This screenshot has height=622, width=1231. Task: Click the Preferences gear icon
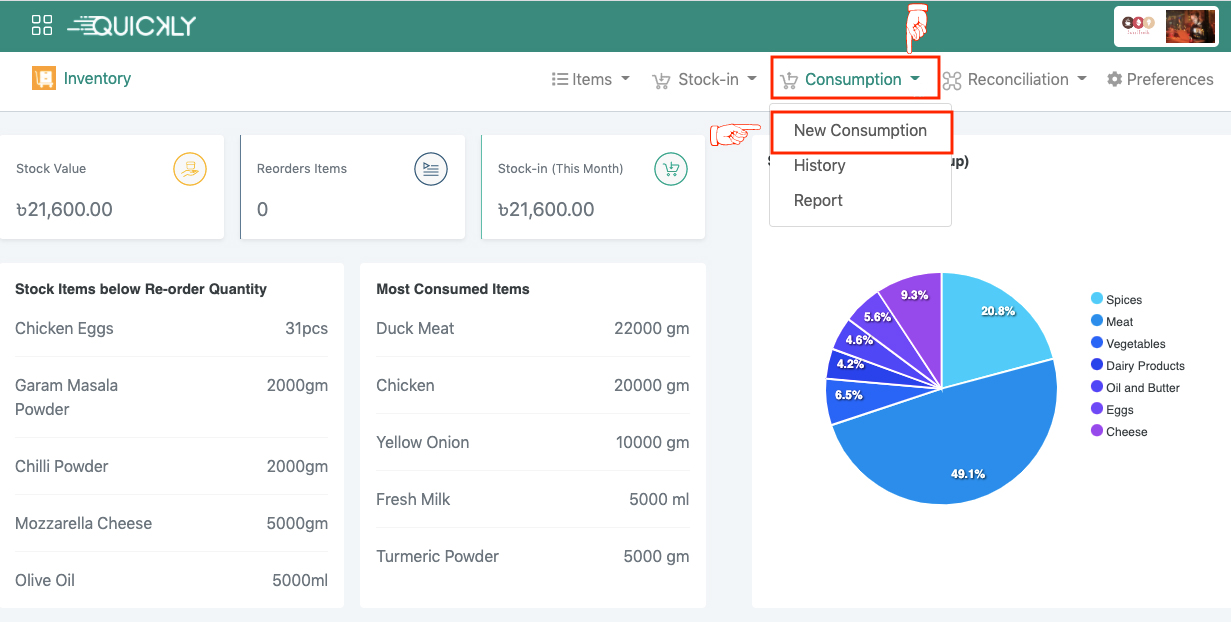pyautogui.click(x=1115, y=80)
